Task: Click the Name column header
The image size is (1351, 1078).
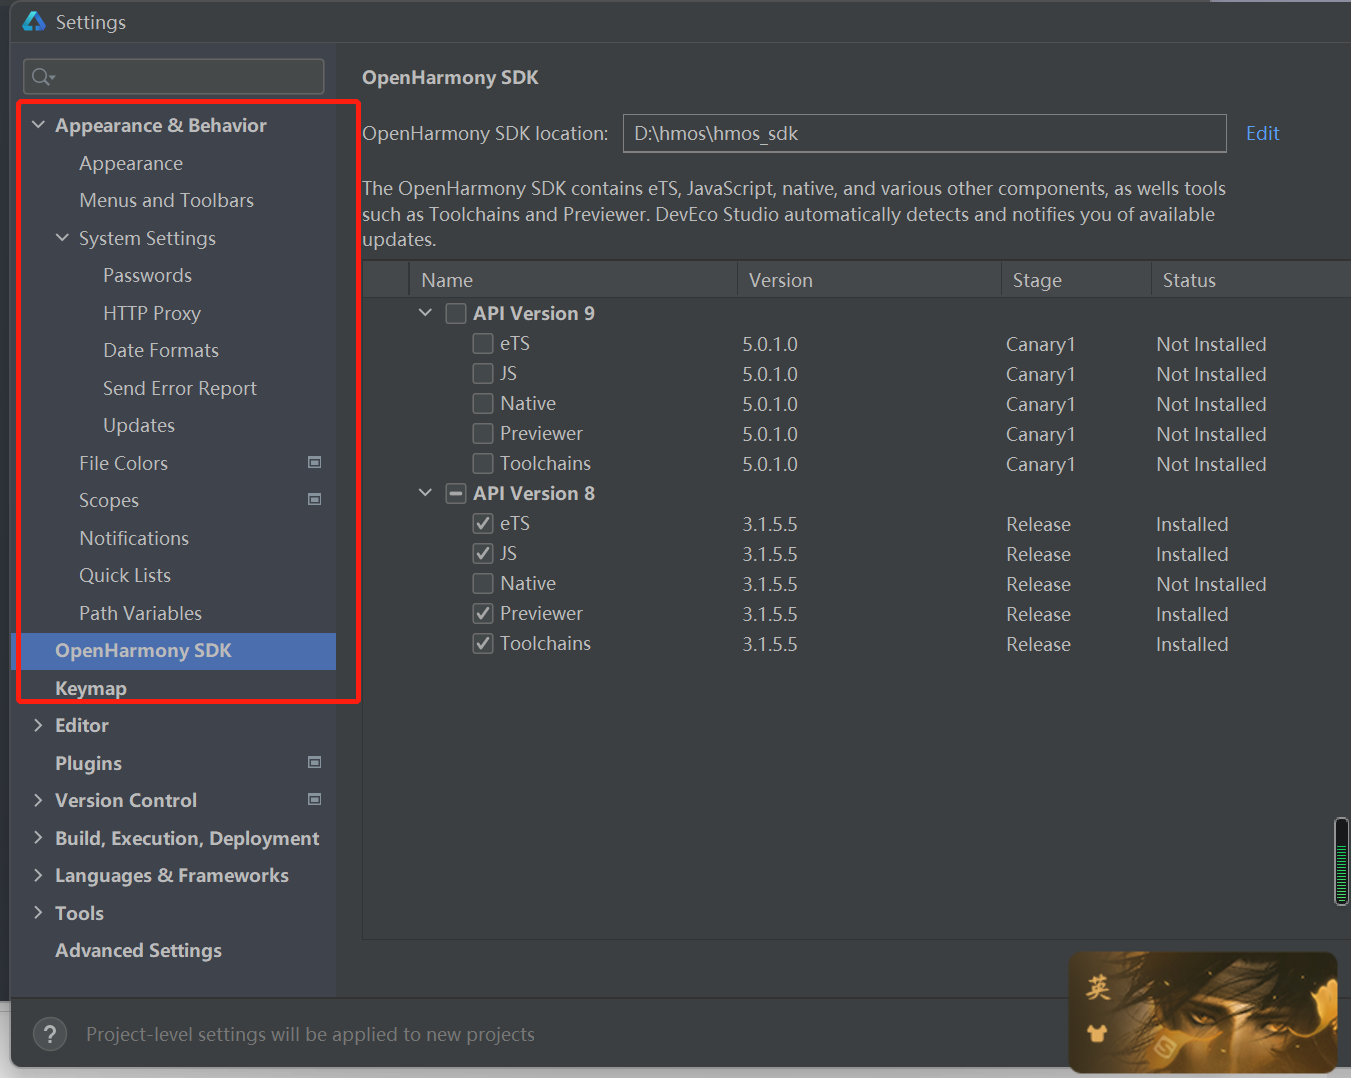Action: pyautogui.click(x=573, y=280)
